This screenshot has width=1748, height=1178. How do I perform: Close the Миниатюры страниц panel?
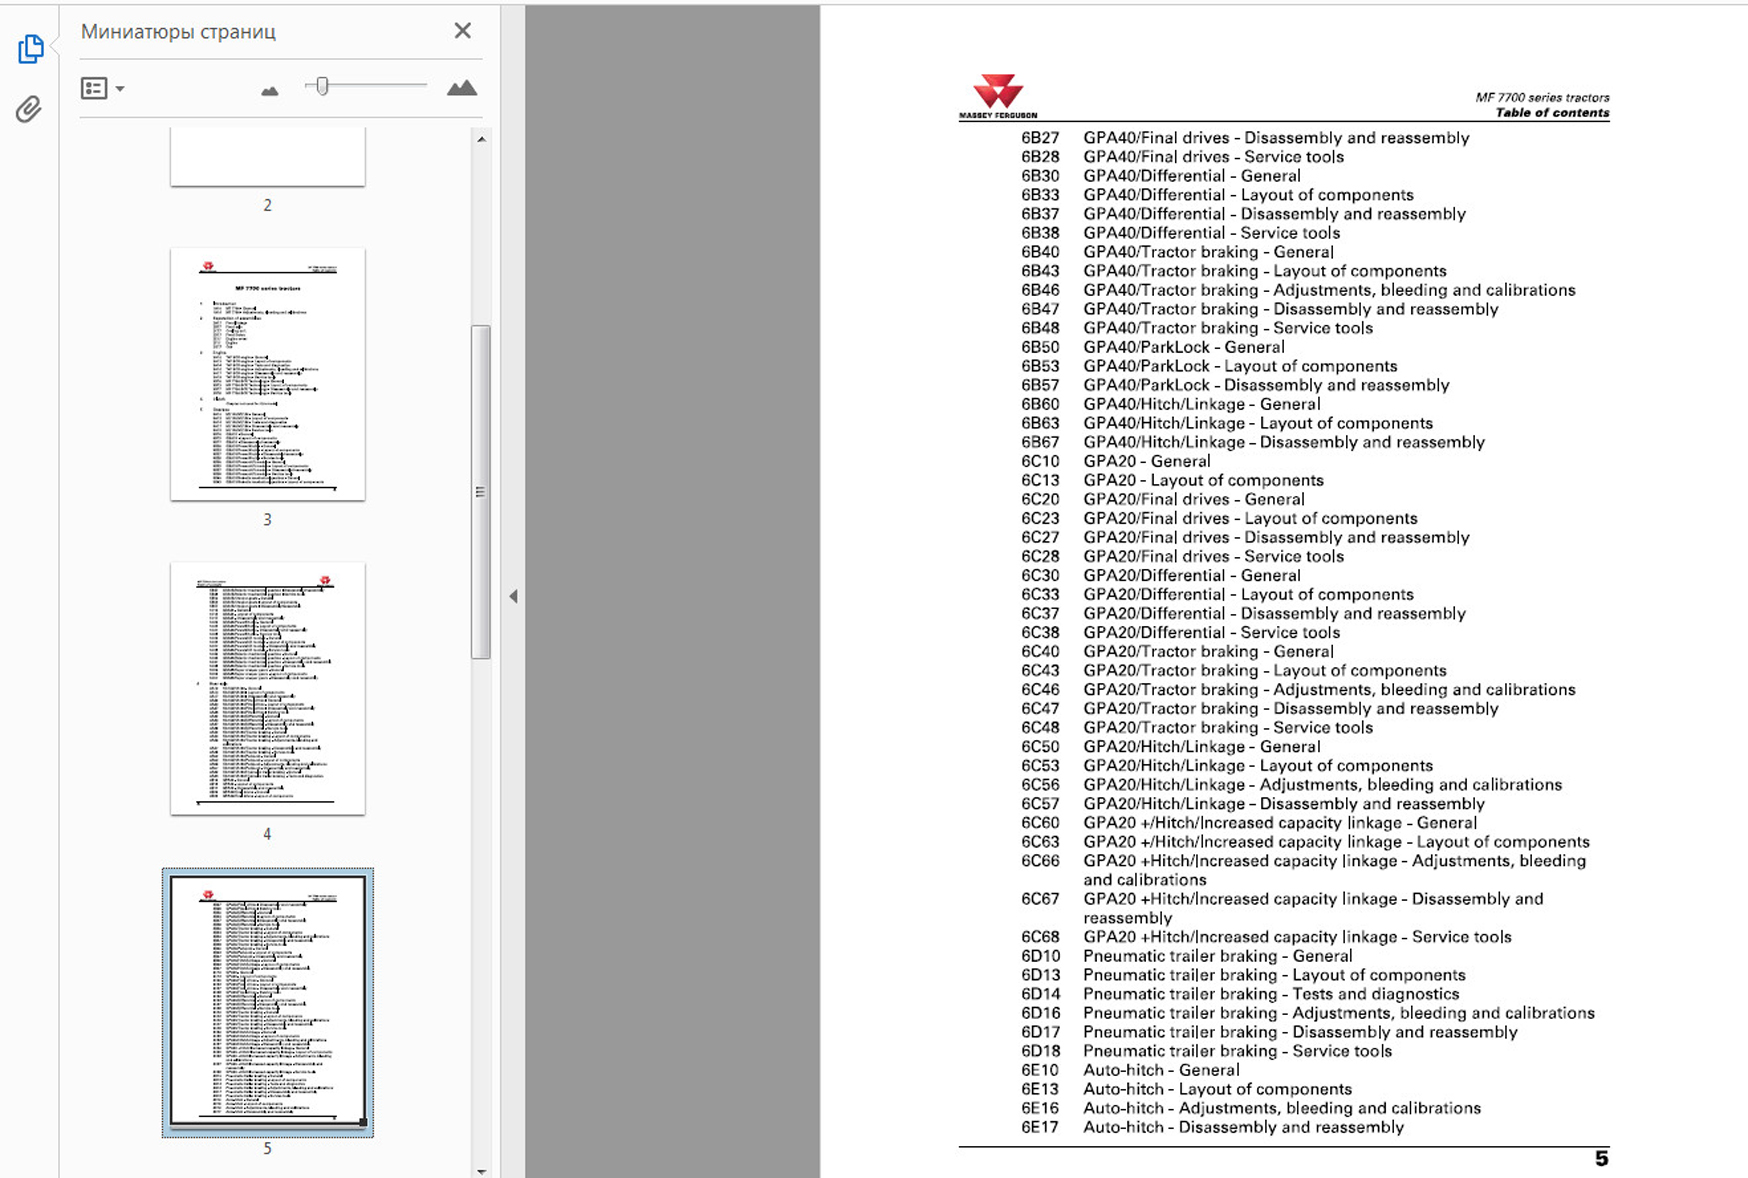click(x=462, y=31)
